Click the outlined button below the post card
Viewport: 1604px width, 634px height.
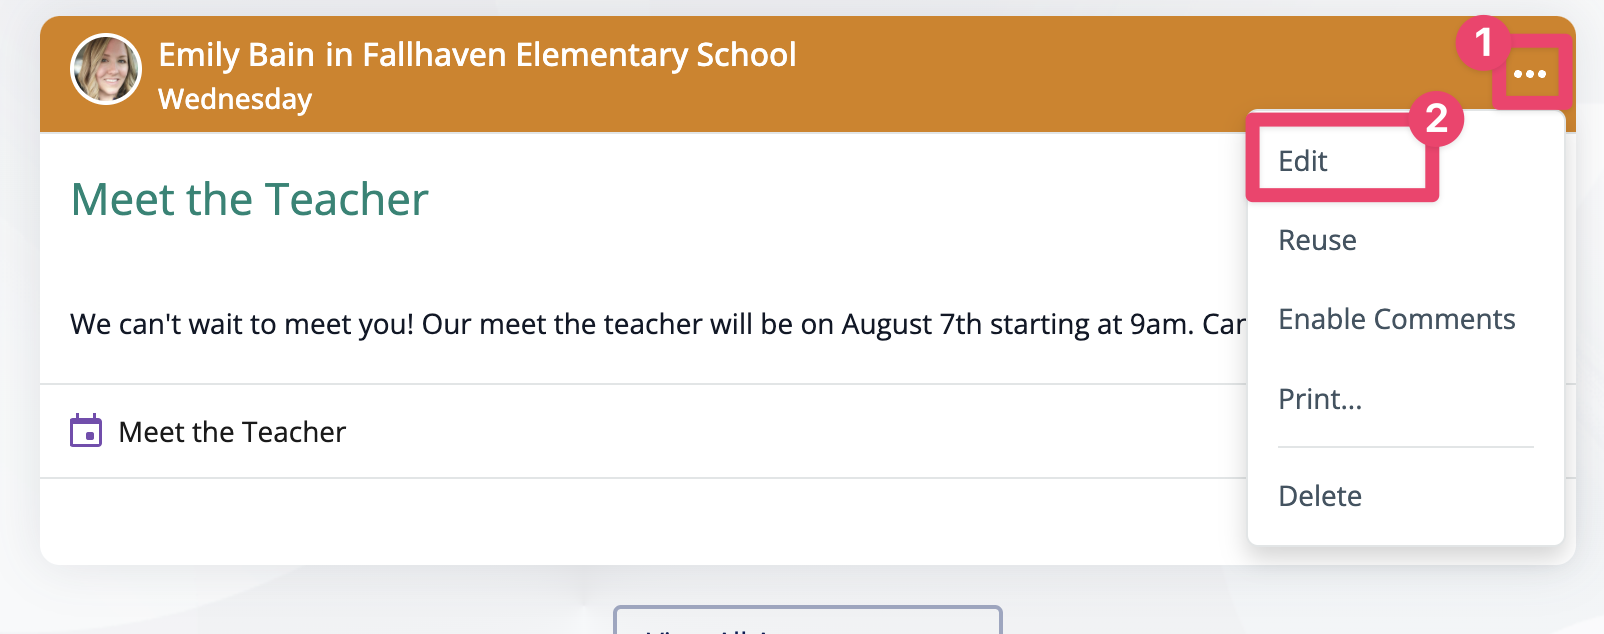pos(808,619)
